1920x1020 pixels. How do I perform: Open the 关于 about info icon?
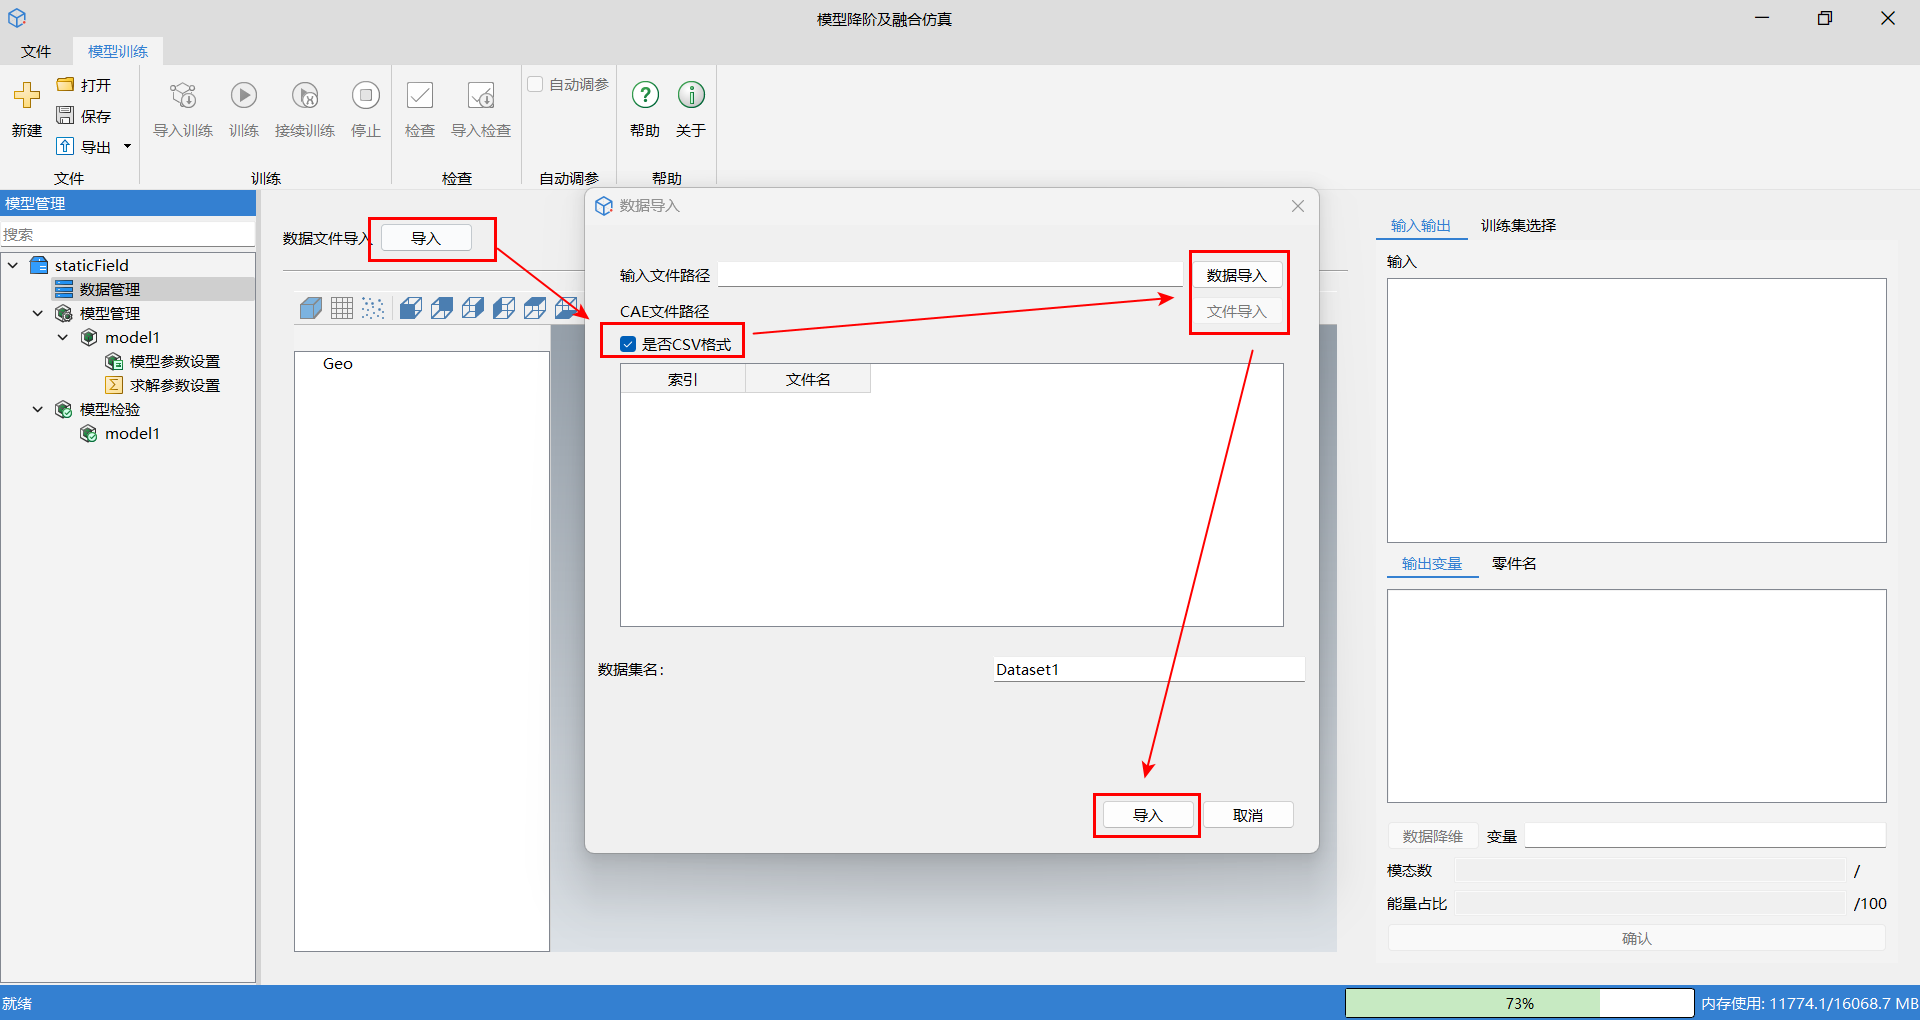coord(691,95)
